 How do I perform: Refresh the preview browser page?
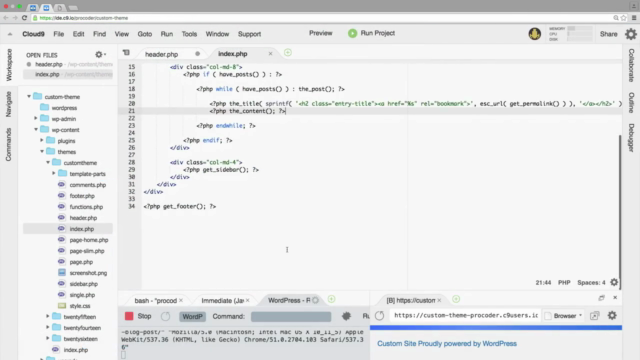click(380, 316)
